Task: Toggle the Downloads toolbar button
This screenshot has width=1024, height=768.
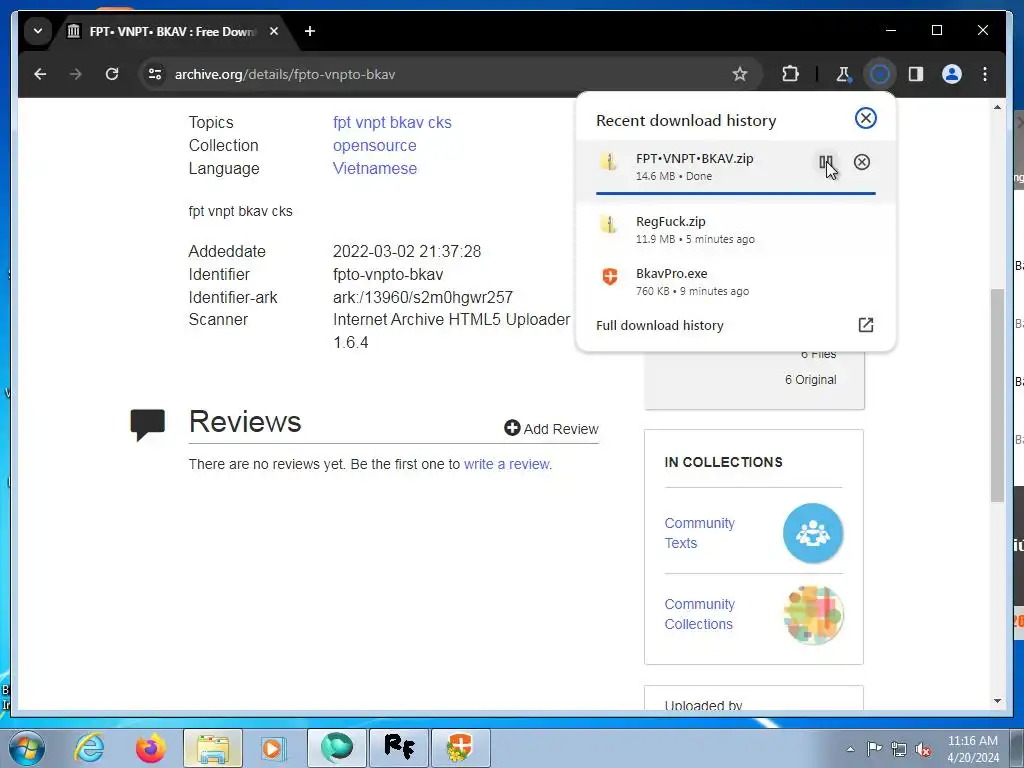Action: tap(880, 74)
